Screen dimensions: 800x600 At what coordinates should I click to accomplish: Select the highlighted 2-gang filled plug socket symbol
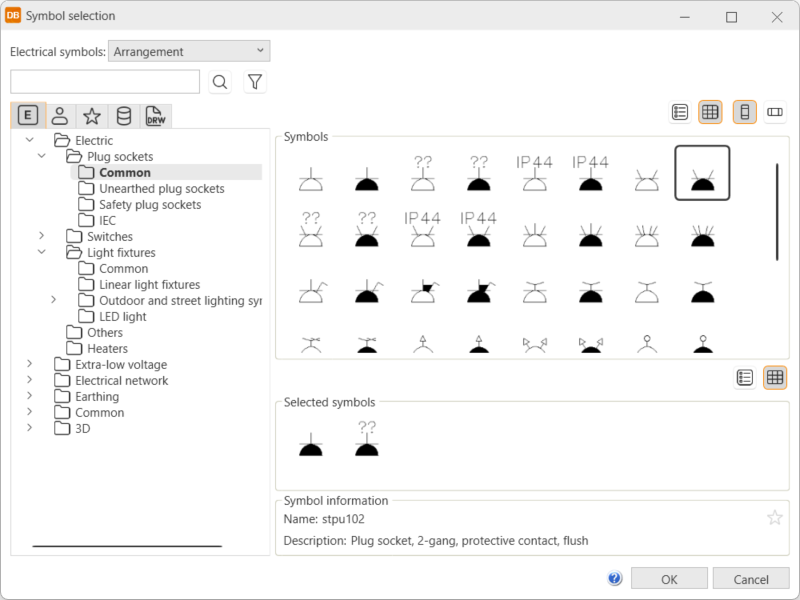coord(702,173)
